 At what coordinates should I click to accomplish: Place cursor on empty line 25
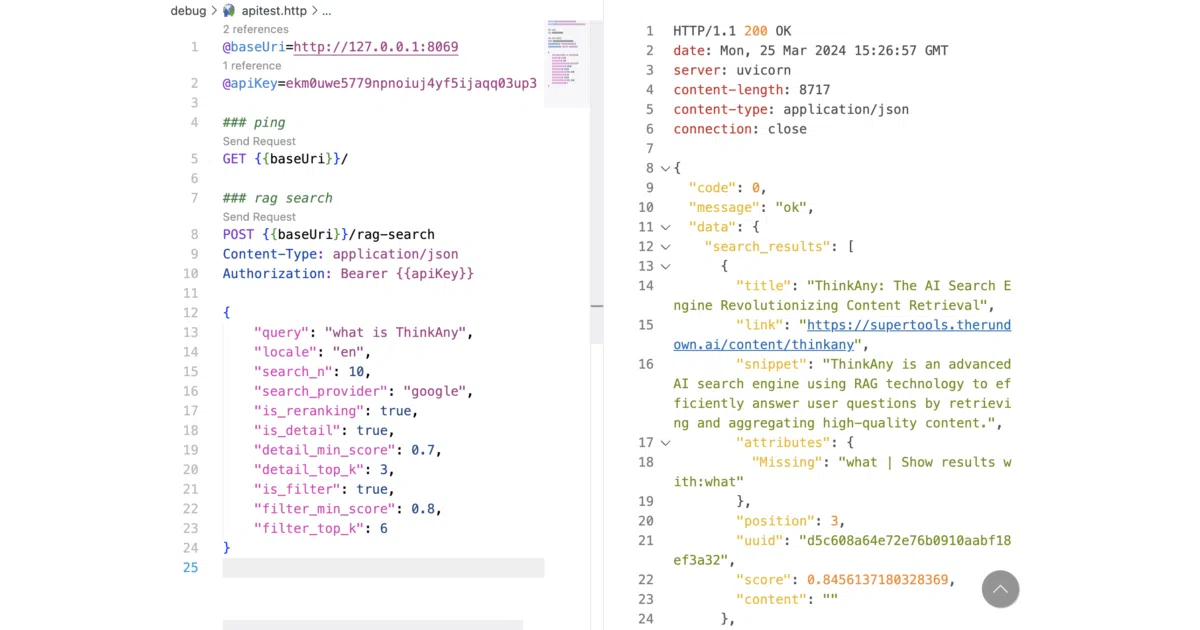383,568
